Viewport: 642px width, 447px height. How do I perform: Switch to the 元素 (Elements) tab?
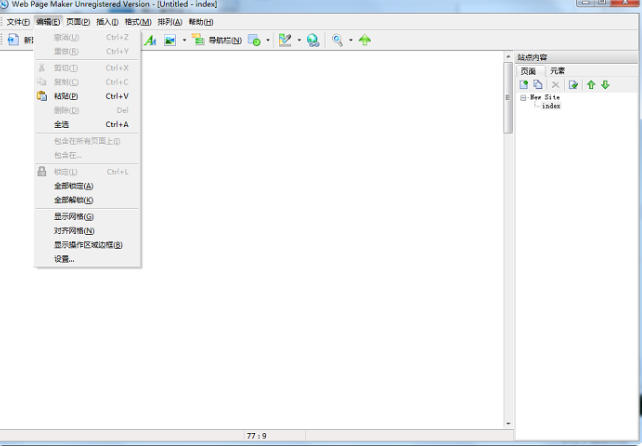[557, 71]
